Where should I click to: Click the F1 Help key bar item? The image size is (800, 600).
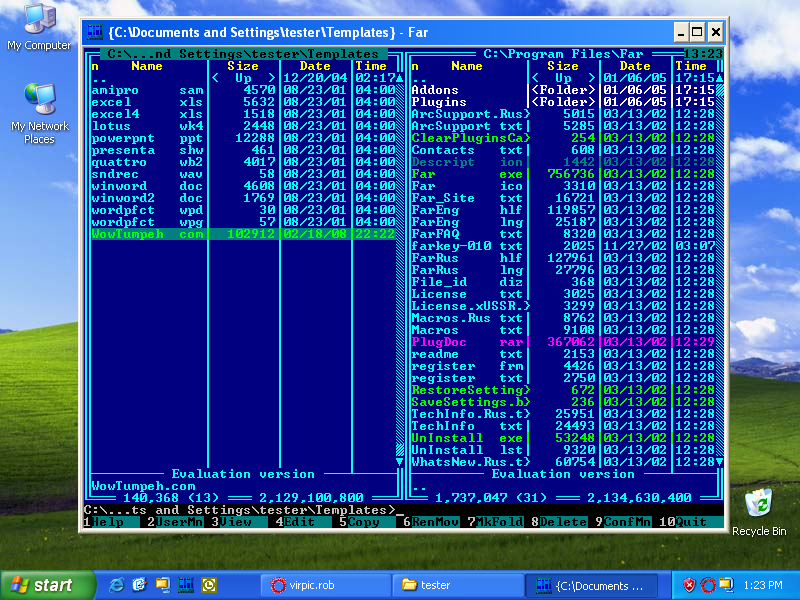(111, 522)
